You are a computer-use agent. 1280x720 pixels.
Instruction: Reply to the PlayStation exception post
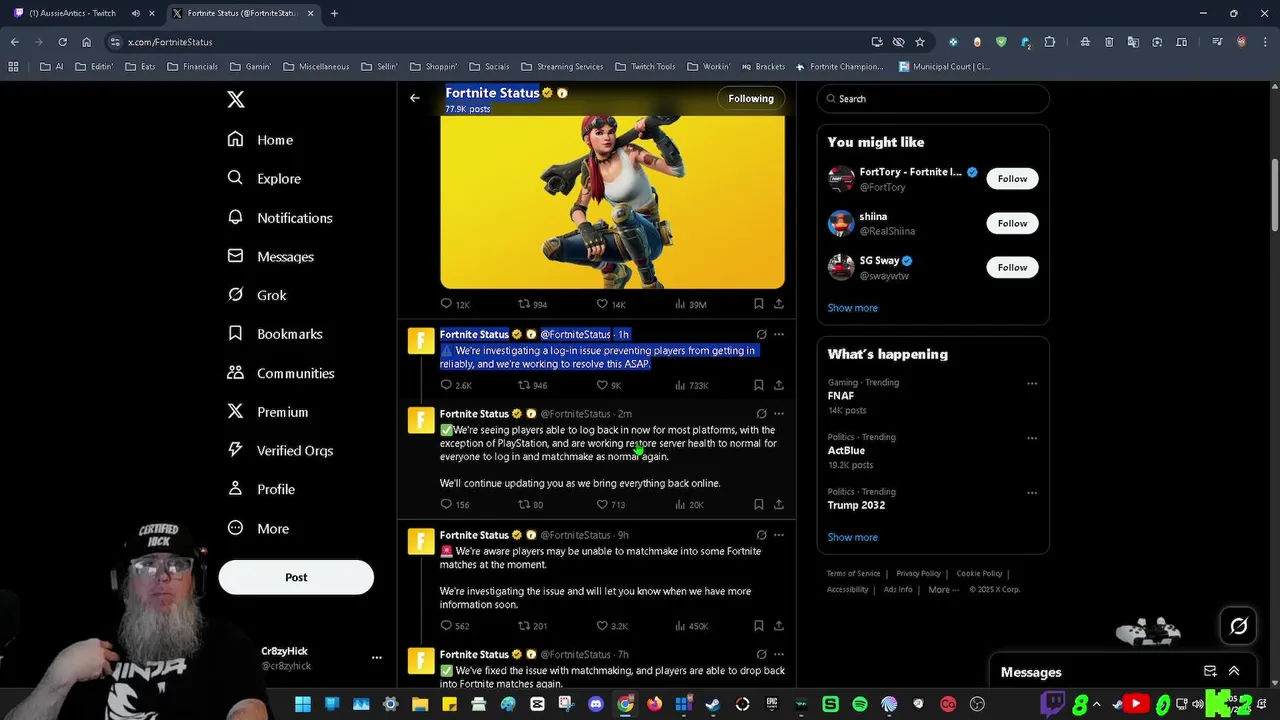tap(447, 504)
